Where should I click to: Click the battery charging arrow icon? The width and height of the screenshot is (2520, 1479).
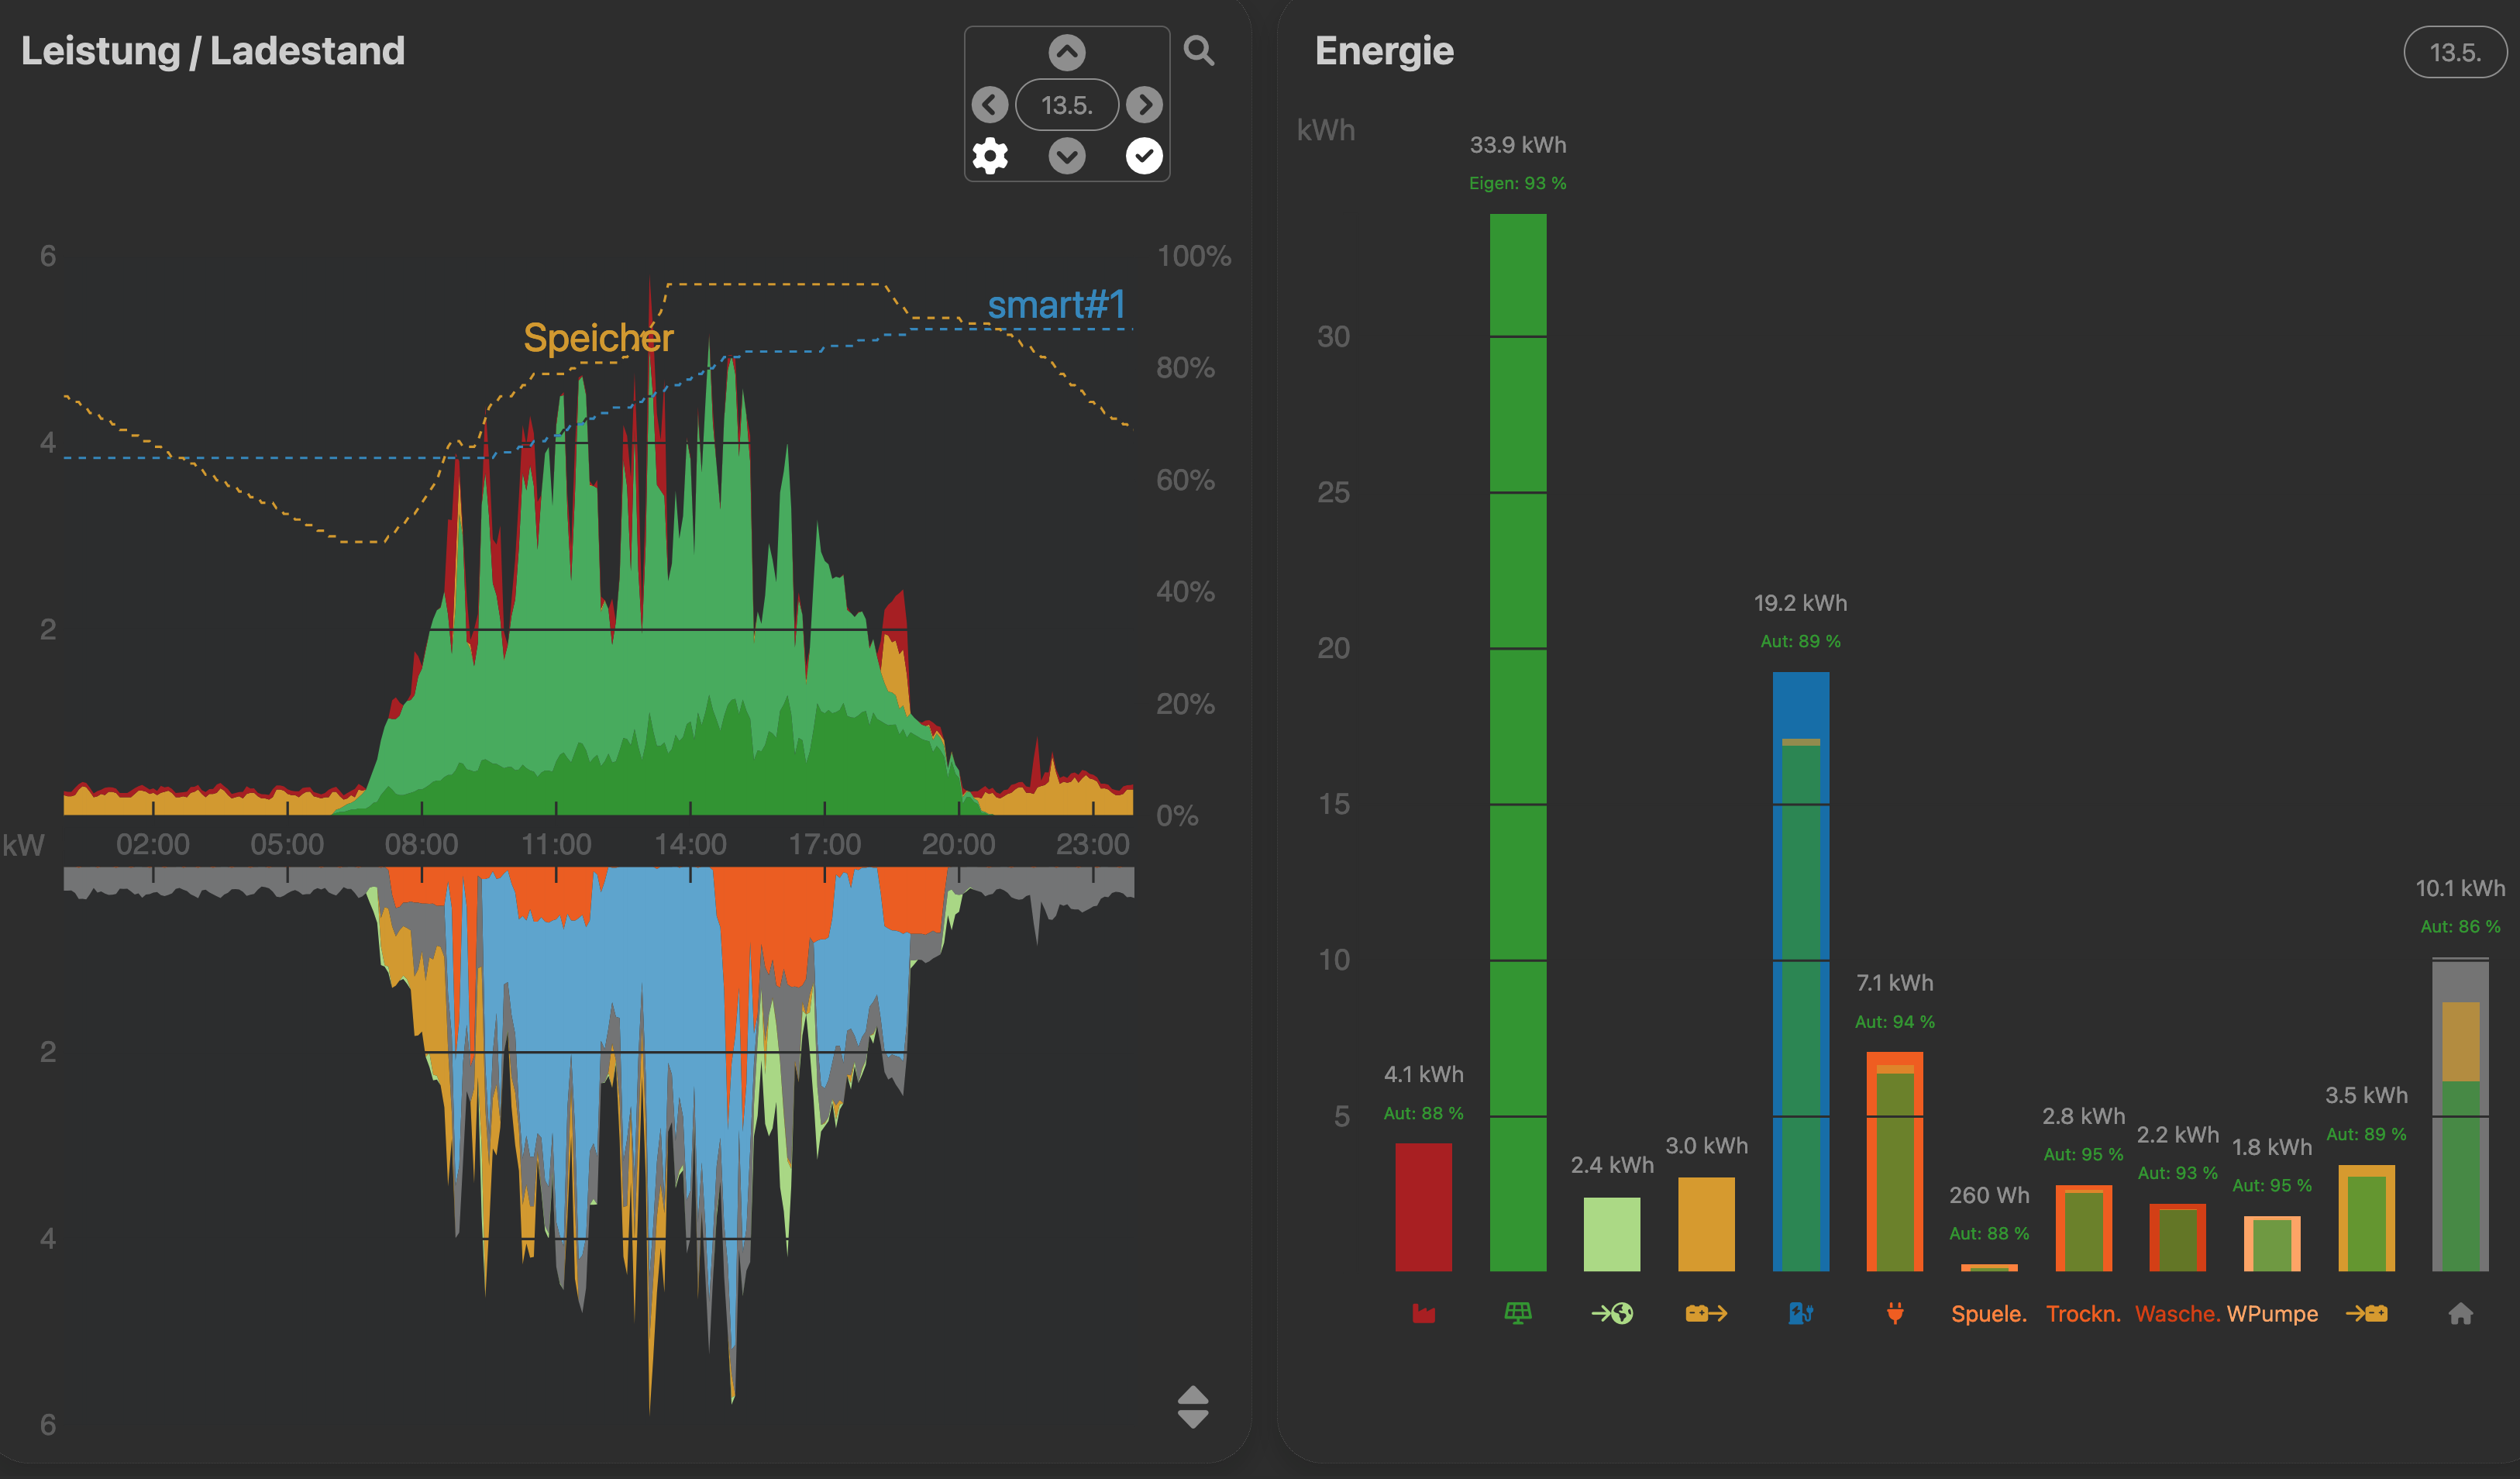pyautogui.click(x=2366, y=1313)
